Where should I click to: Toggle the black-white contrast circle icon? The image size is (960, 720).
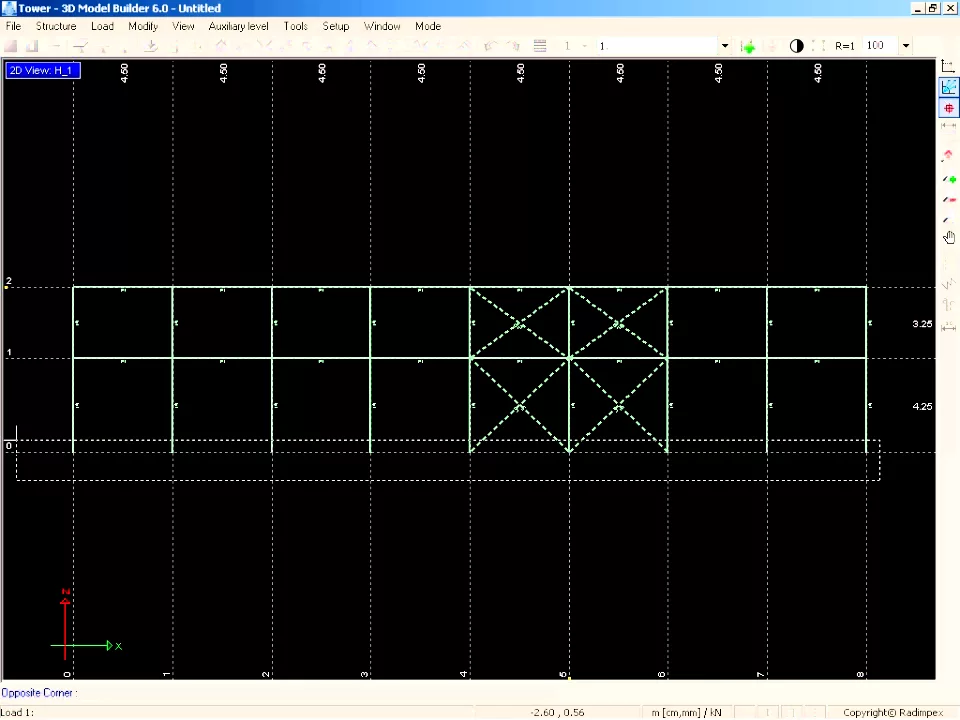pyautogui.click(x=796, y=46)
